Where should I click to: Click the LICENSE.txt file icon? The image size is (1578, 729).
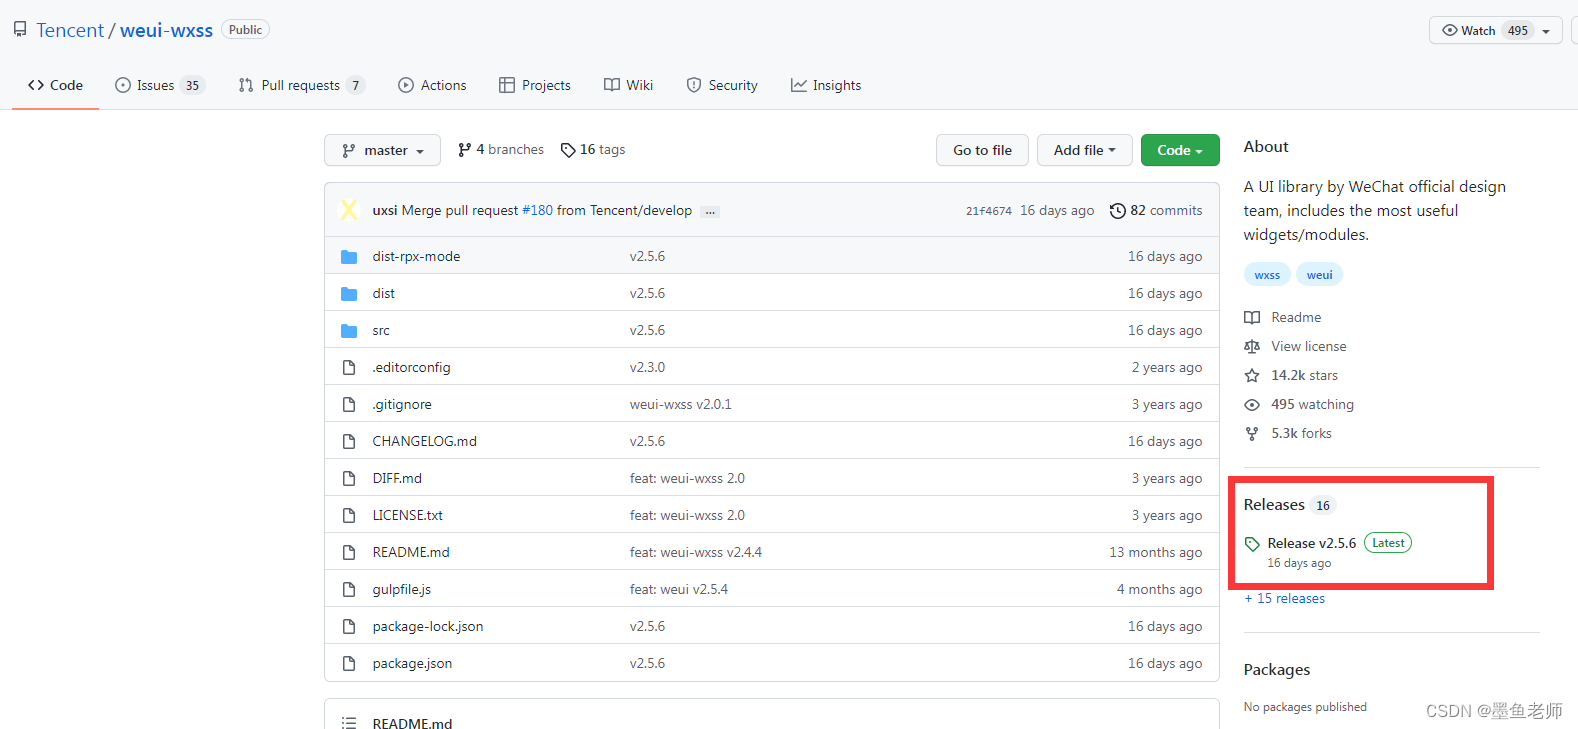coord(349,516)
